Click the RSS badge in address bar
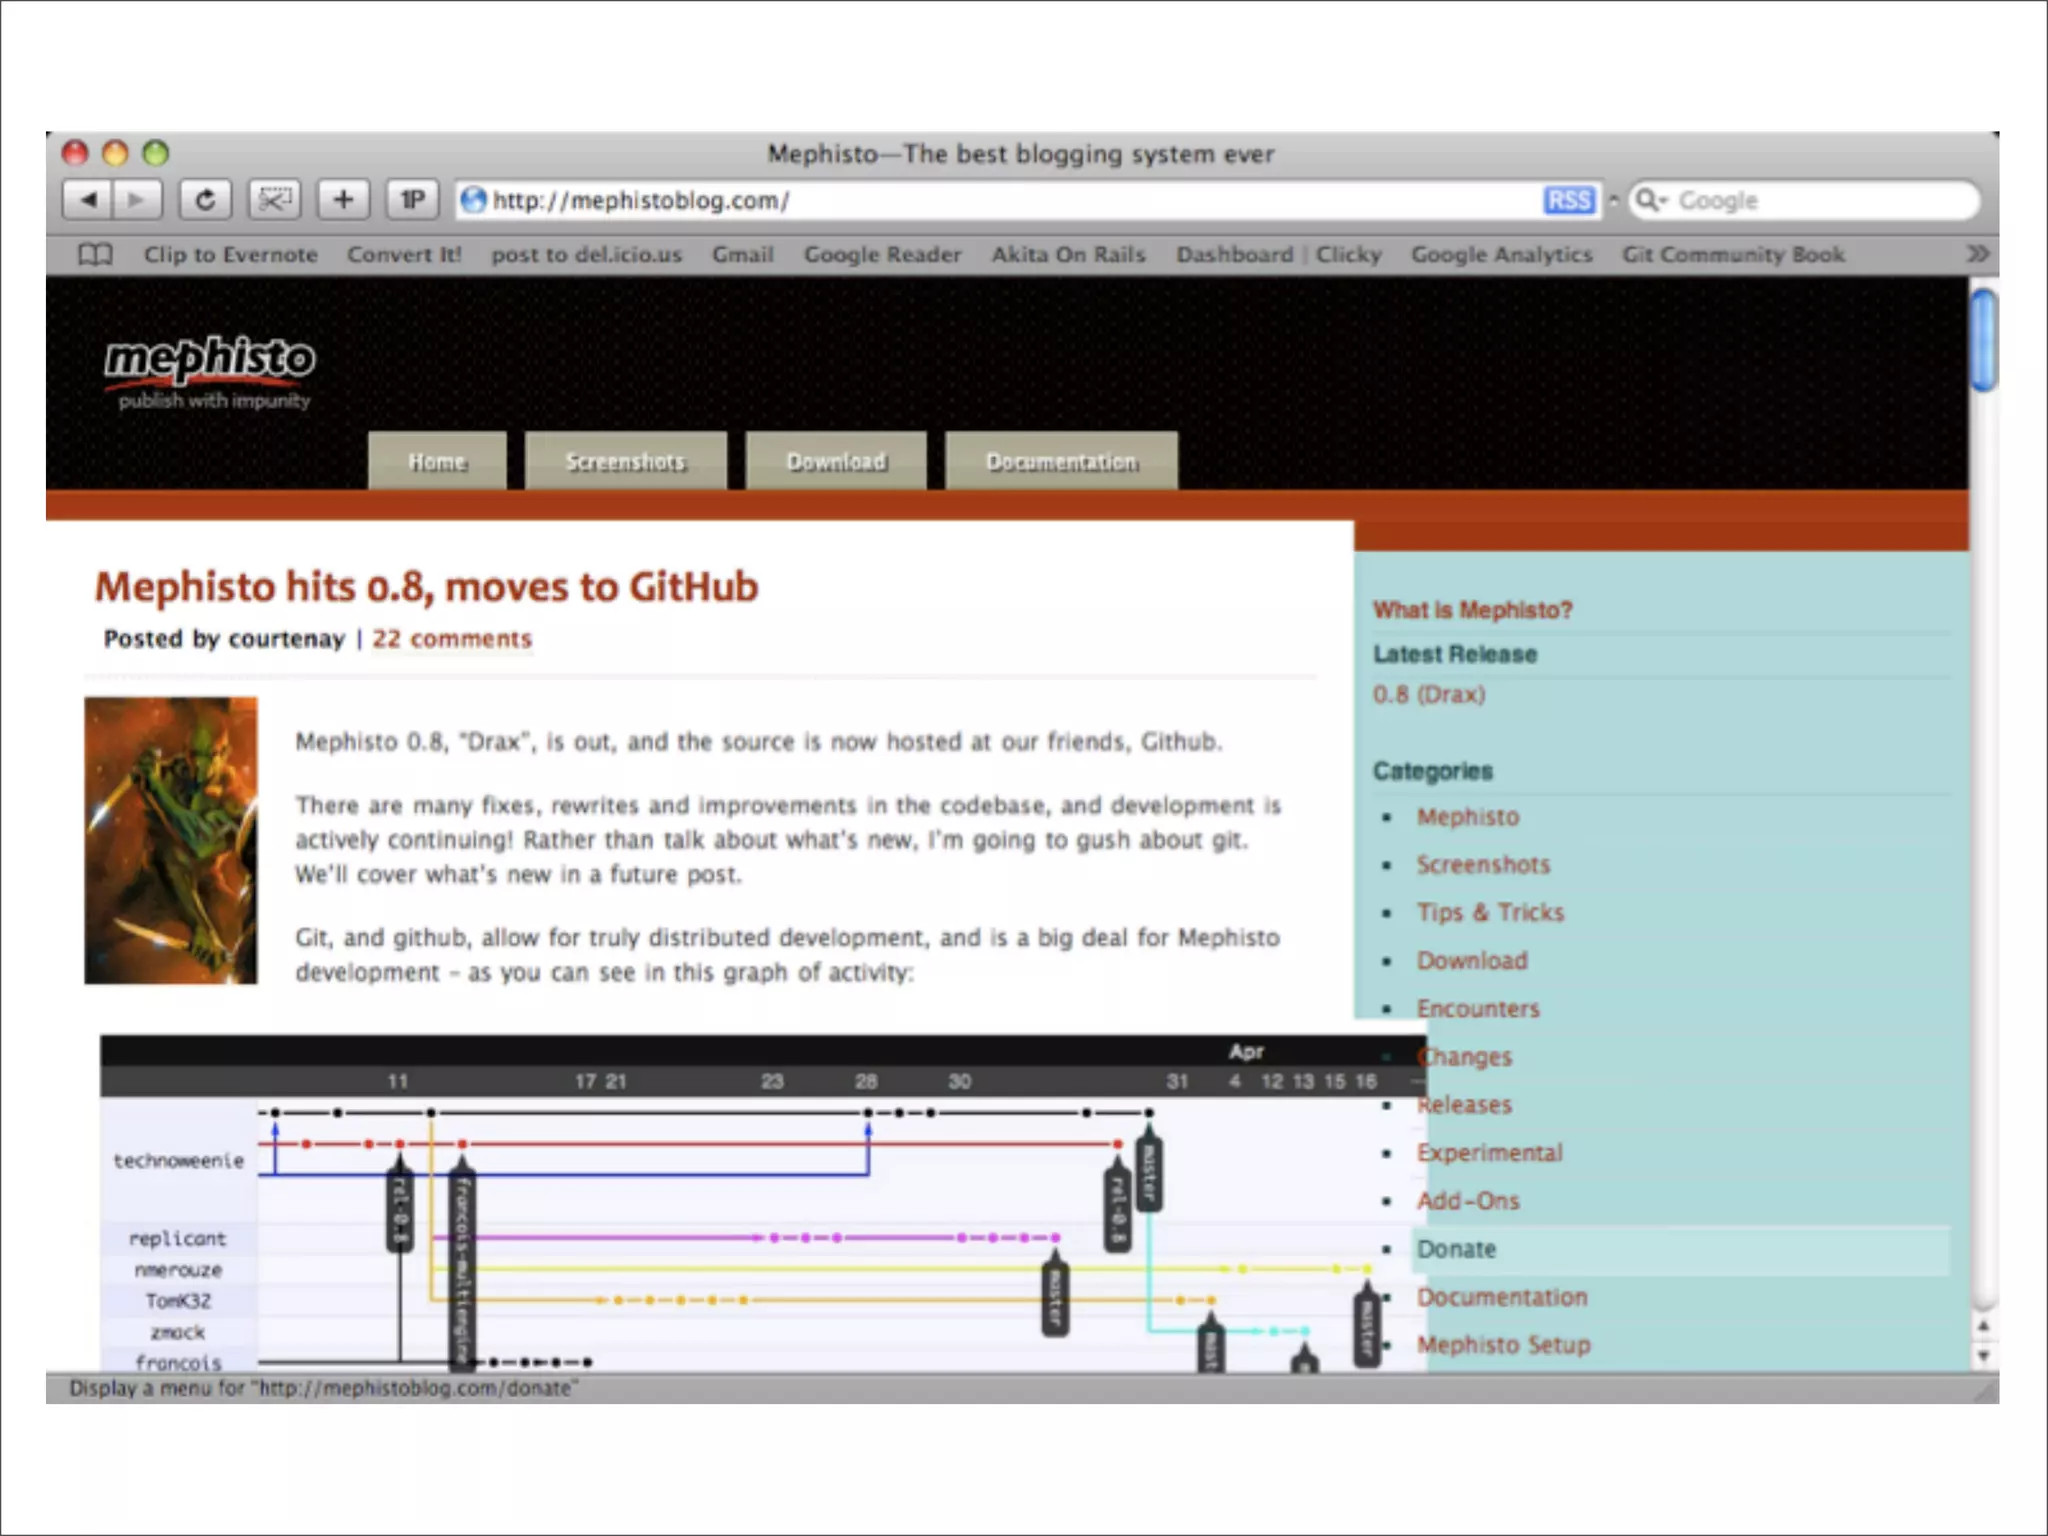The width and height of the screenshot is (2048, 1536). 1568,201
